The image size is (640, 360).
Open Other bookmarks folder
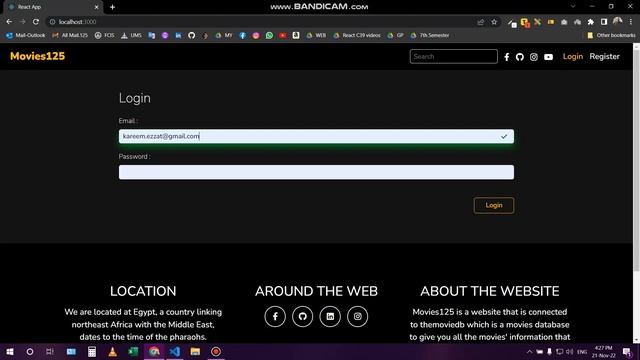[611, 36]
